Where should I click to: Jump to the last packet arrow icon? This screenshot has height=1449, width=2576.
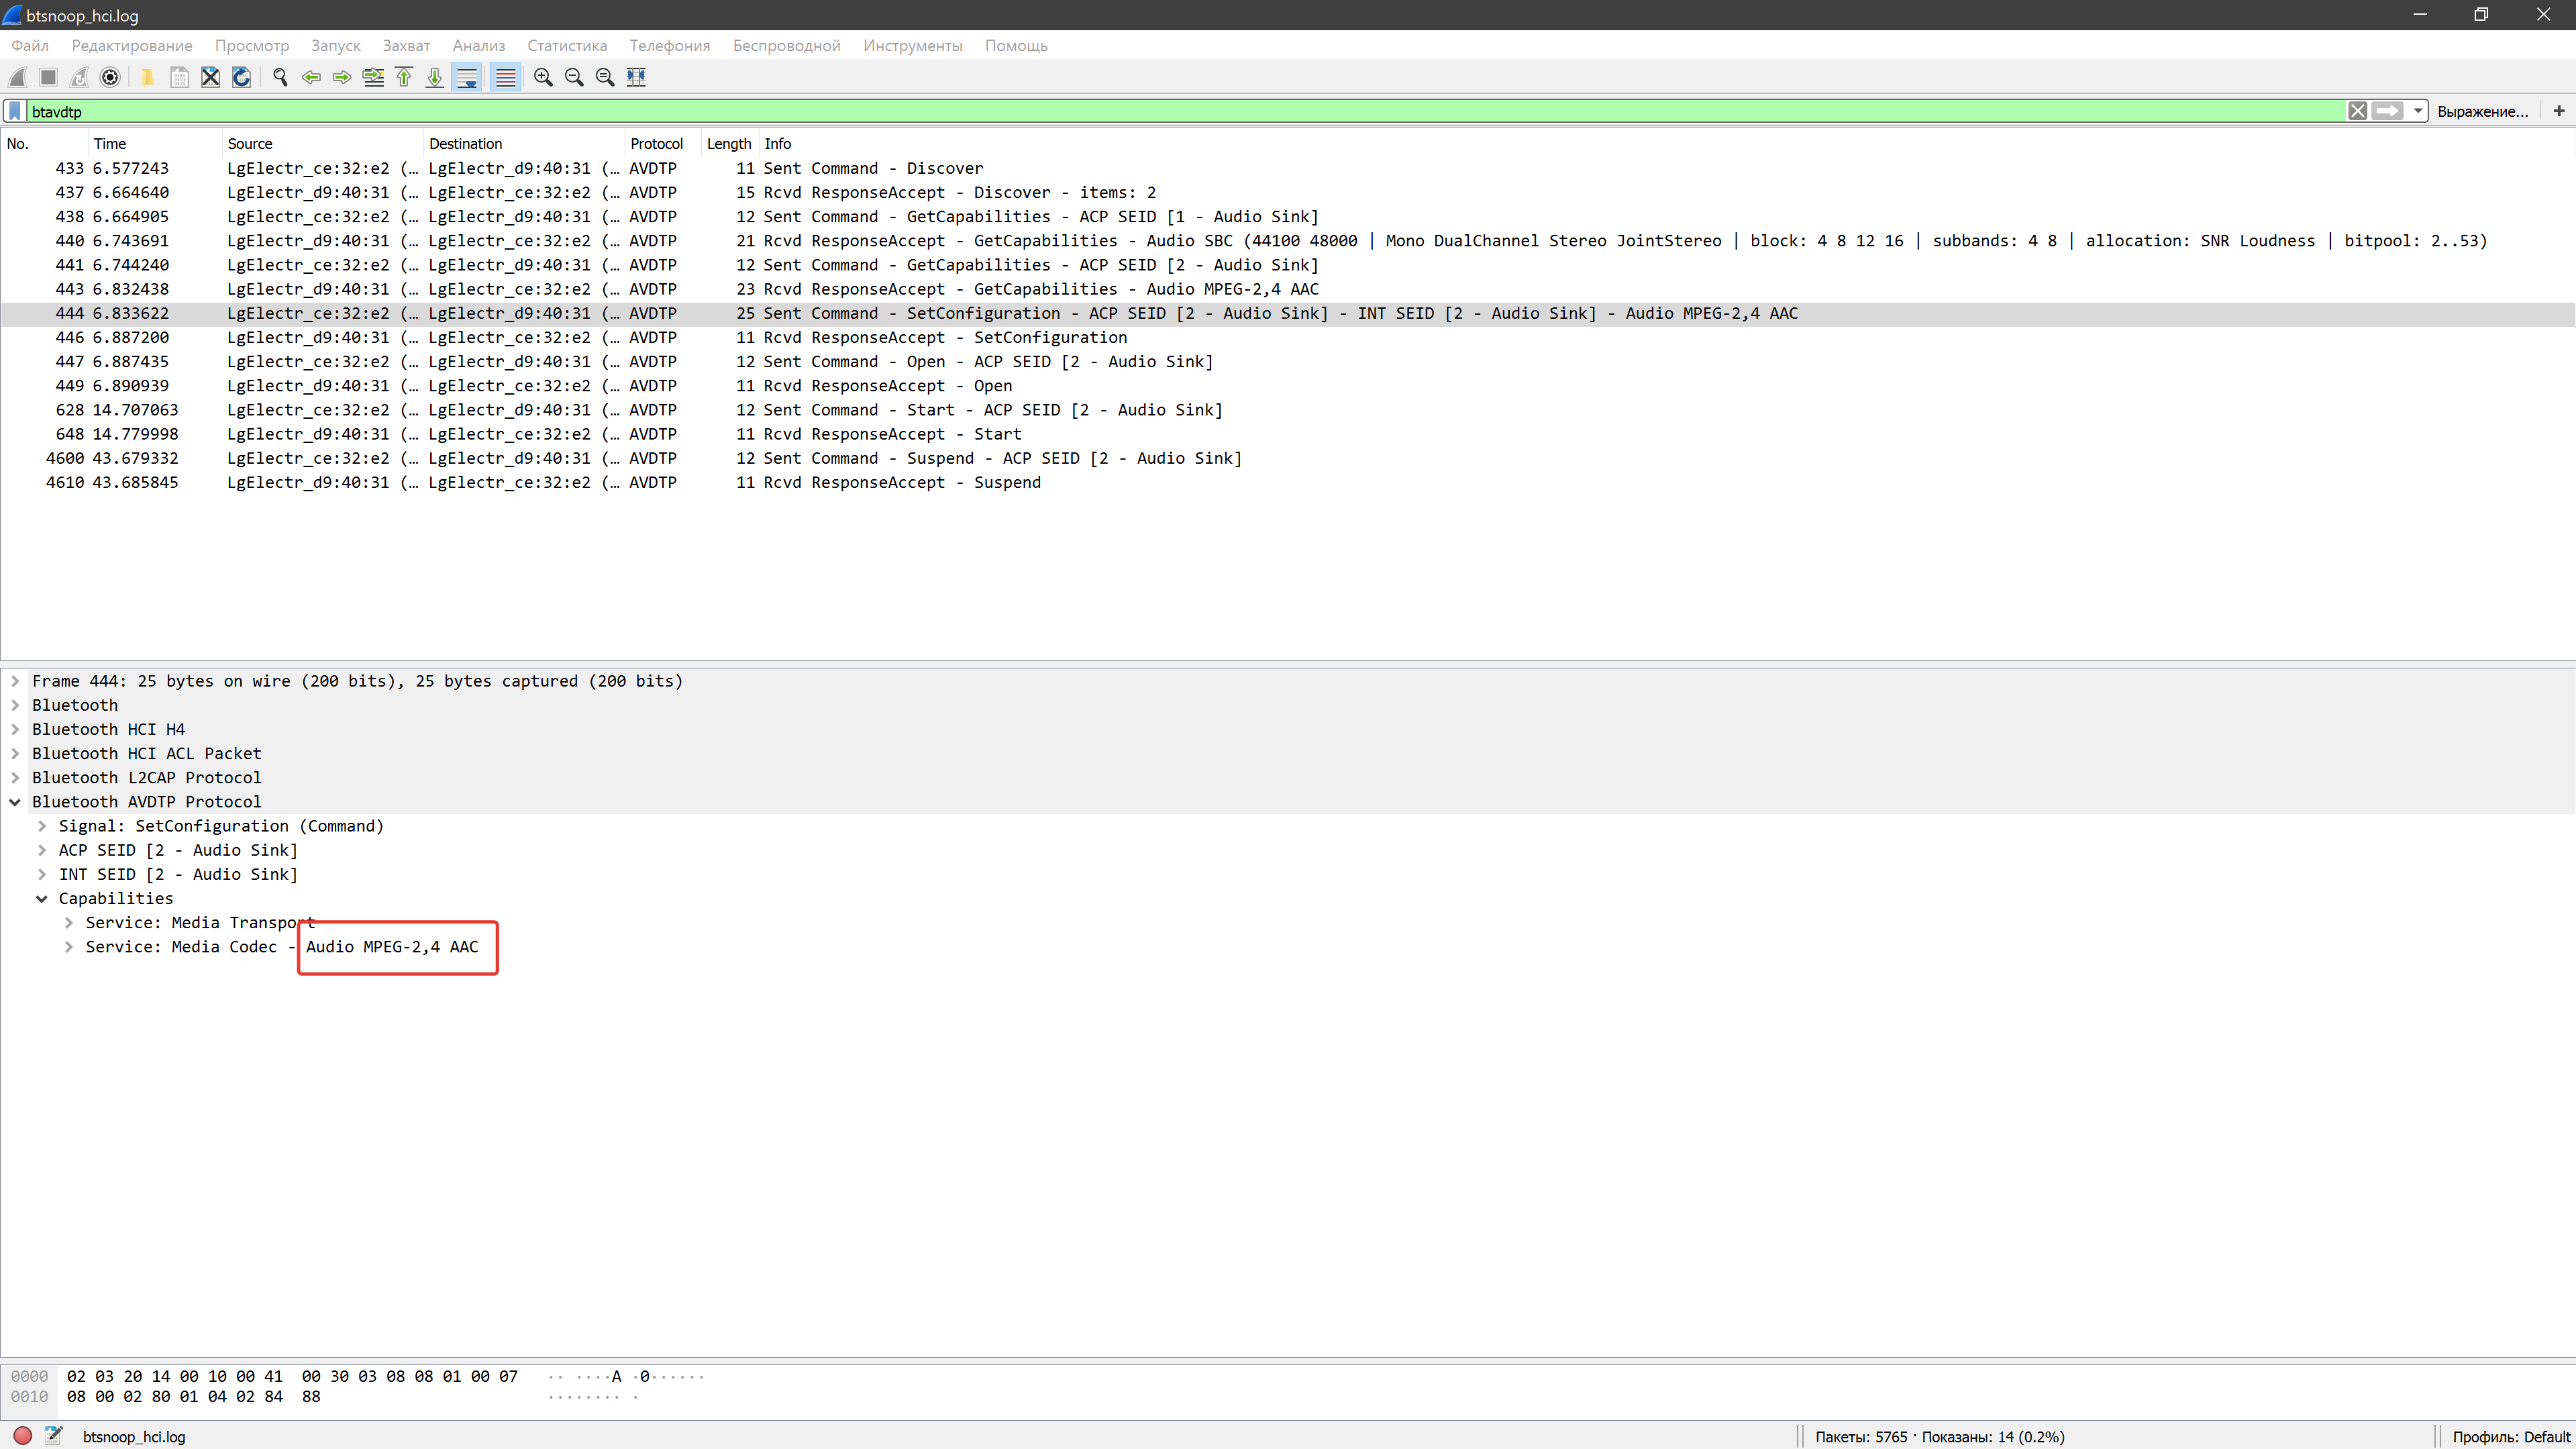coord(435,77)
